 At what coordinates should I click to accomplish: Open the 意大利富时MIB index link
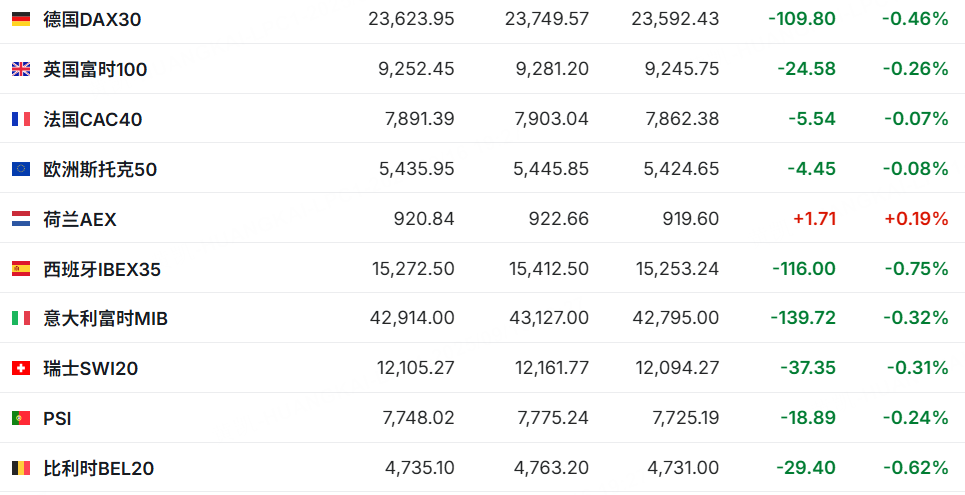point(106,318)
